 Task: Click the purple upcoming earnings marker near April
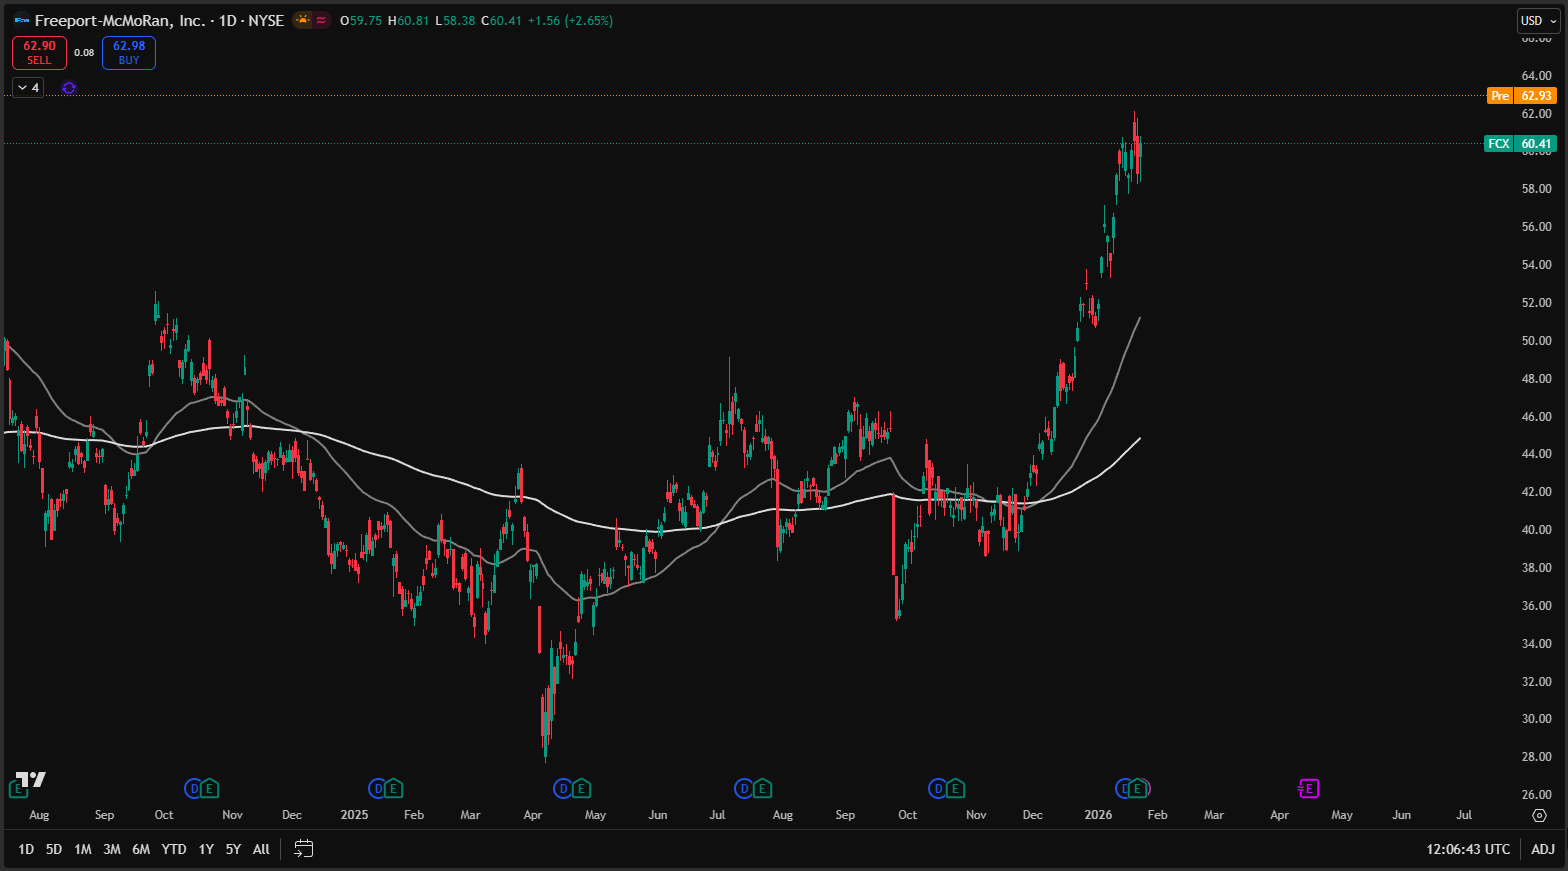tap(1308, 789)
